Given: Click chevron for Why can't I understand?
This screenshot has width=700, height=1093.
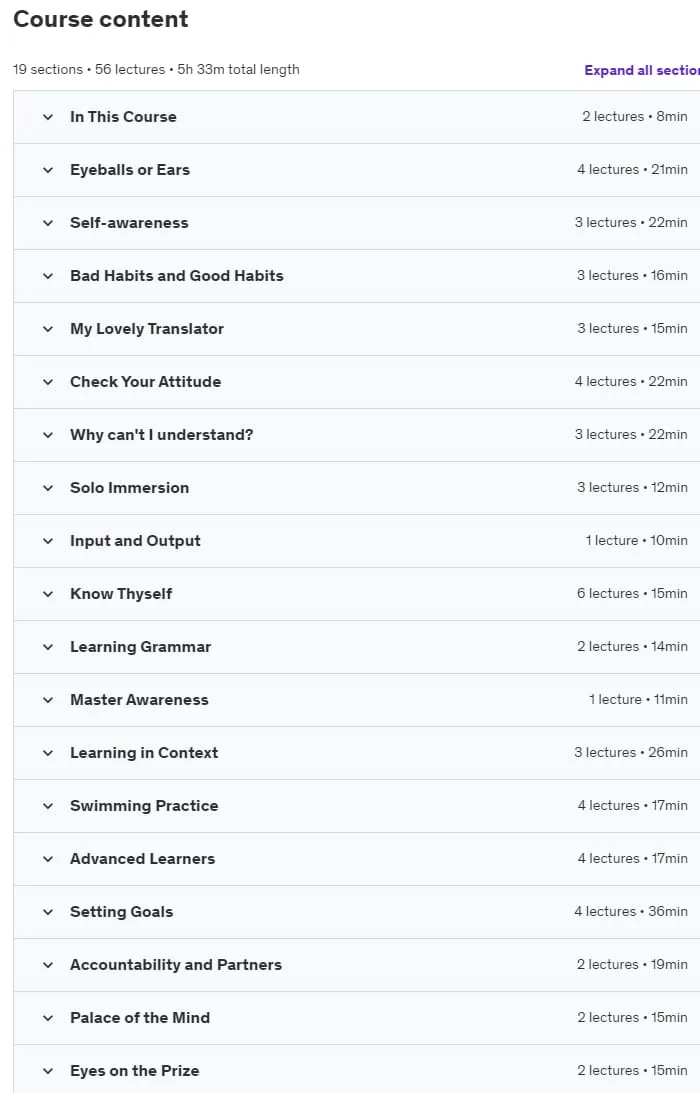Looking at the screenshot, I should click(48, 435).
